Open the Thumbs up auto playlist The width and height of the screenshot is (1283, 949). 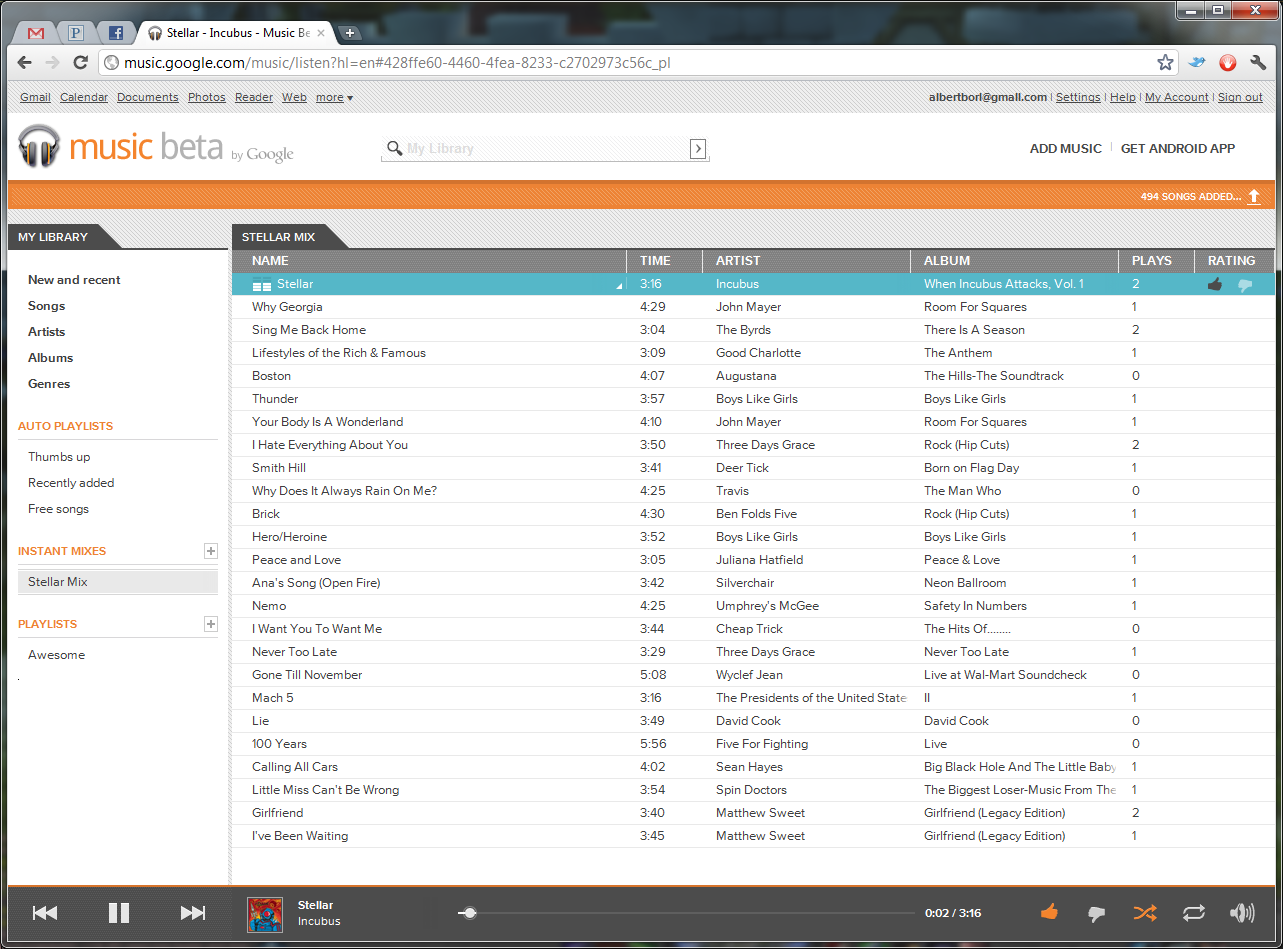point(59,457)
